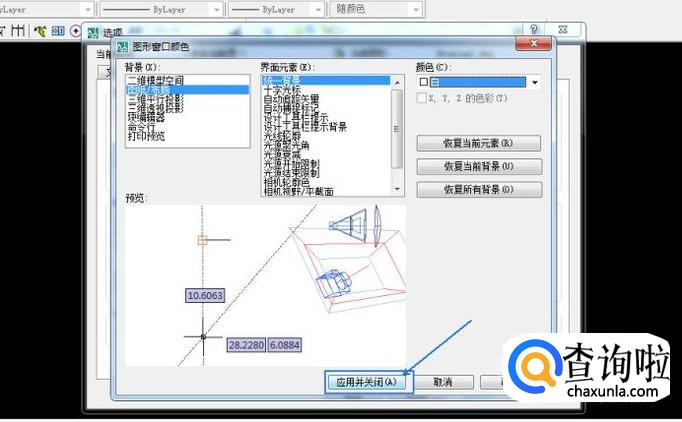The image size is (682, 422).
Task: Select 设计工具栏提示 interface element
Action: pyautogui.click(x=326, y=117)
